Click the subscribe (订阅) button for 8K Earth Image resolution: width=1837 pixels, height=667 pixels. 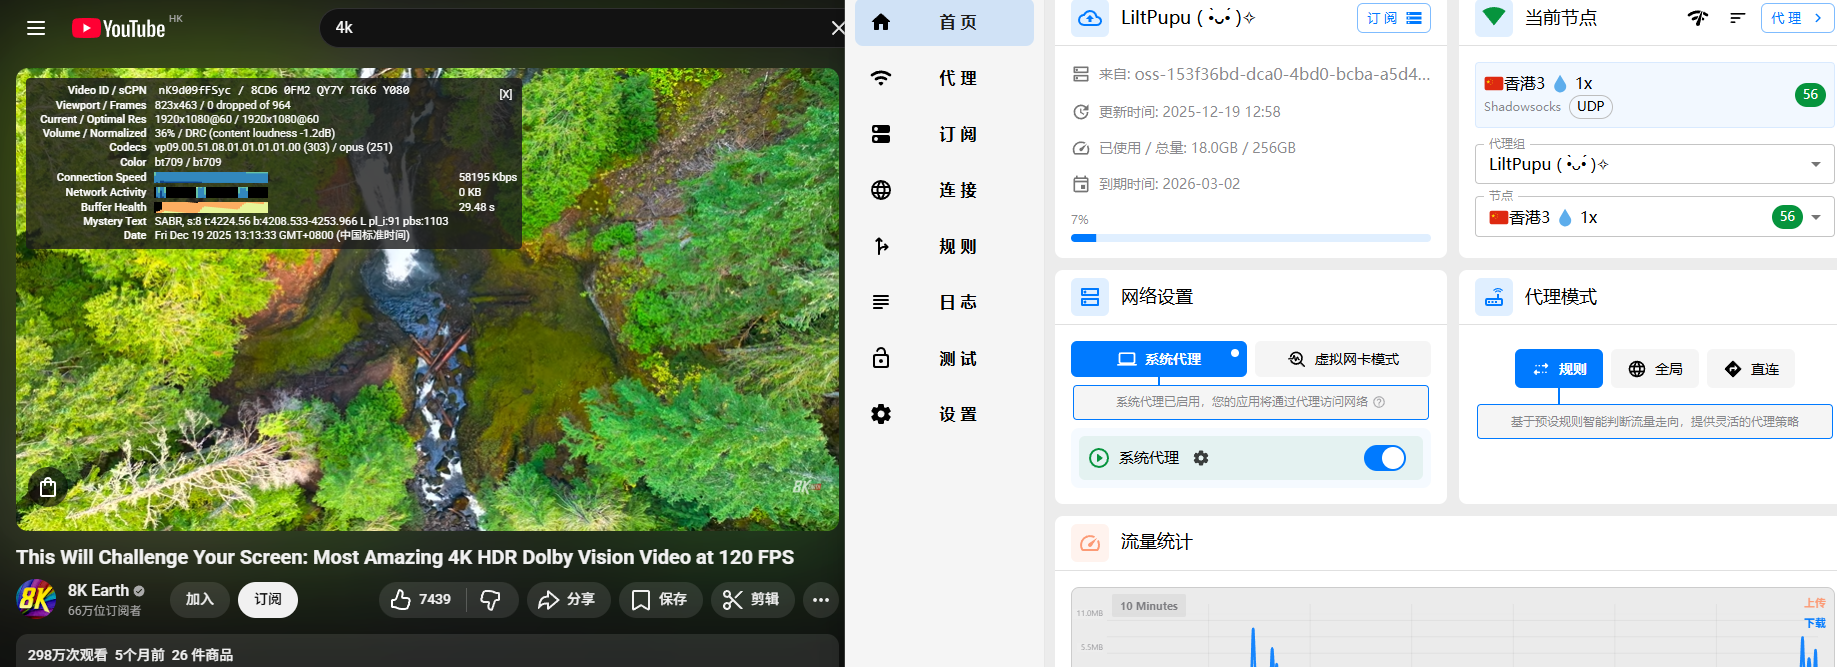point(268,599)
